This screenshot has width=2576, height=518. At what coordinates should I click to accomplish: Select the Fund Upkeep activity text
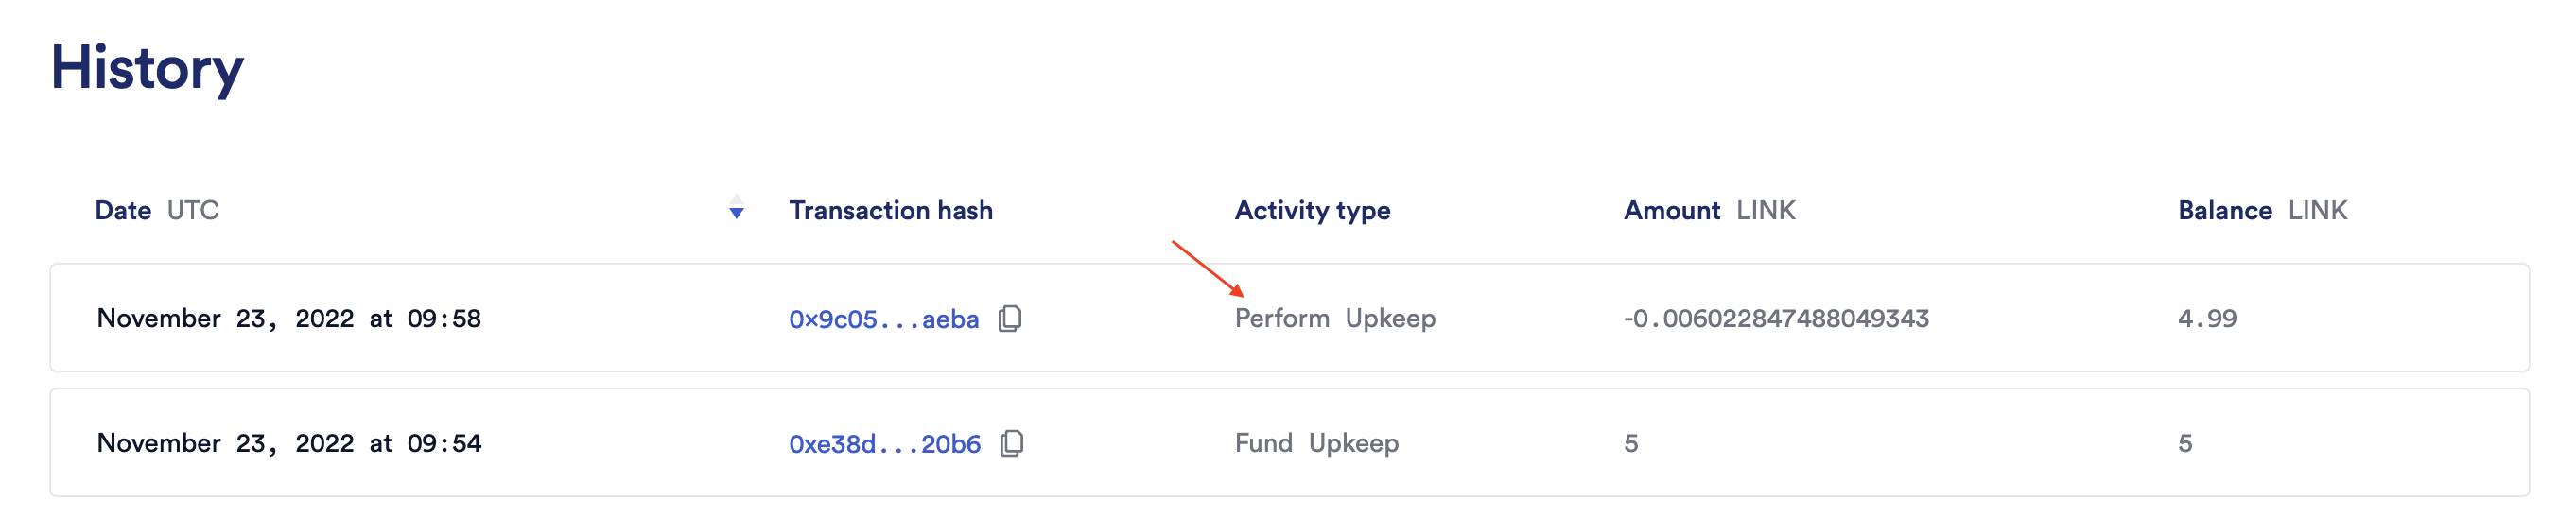tap(1316, 444)
